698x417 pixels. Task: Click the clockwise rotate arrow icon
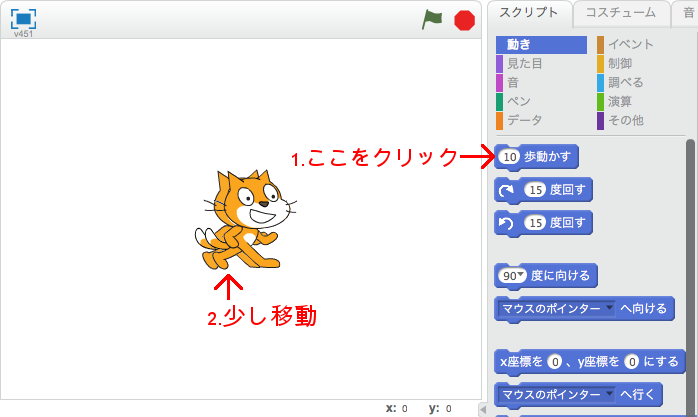point(506,190)
